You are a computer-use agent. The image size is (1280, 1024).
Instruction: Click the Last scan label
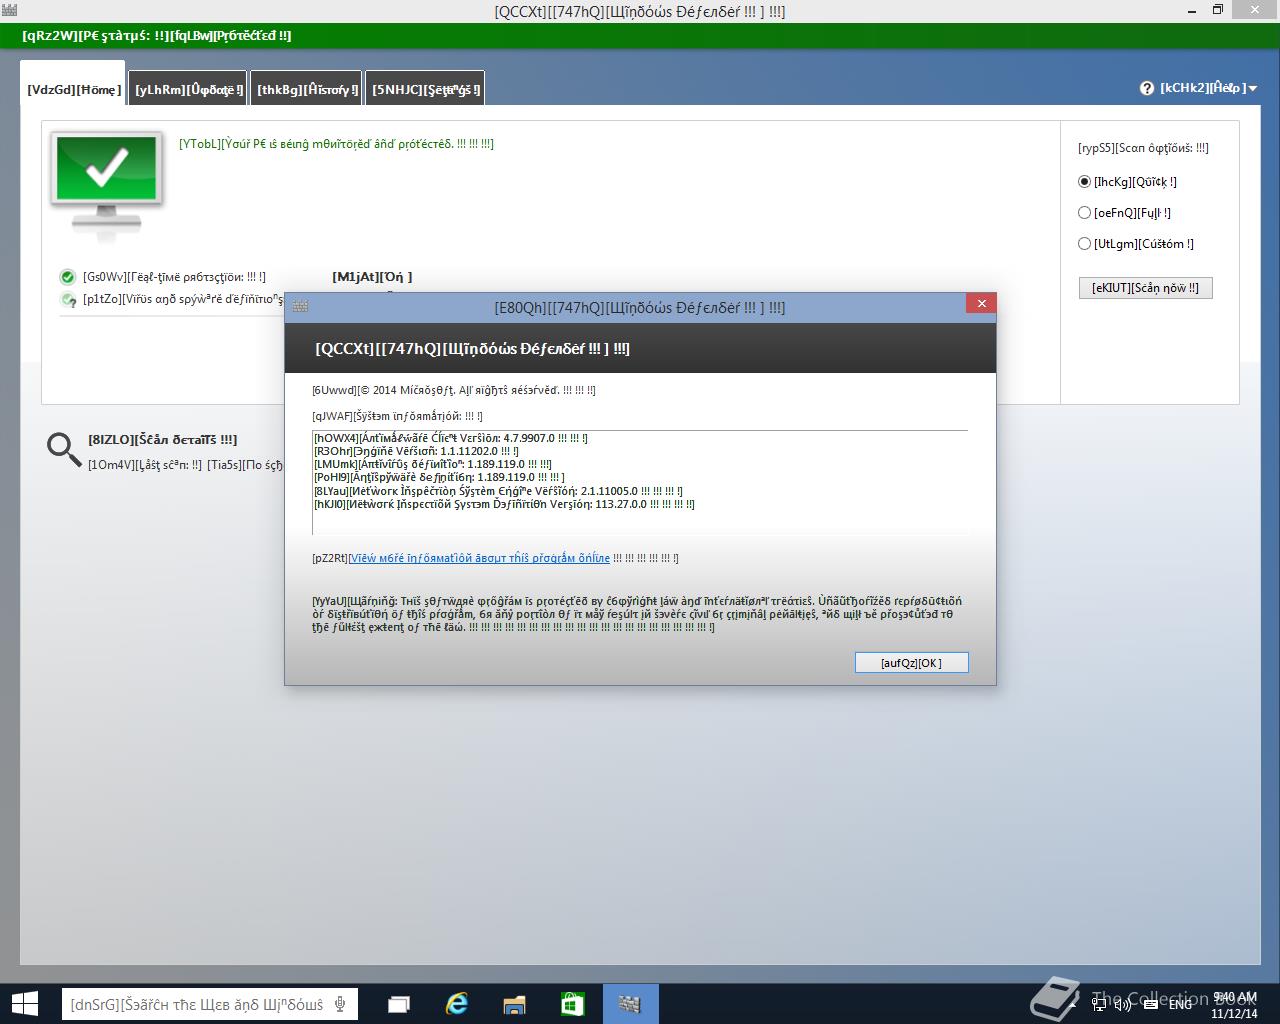click(x=145, y=464)
